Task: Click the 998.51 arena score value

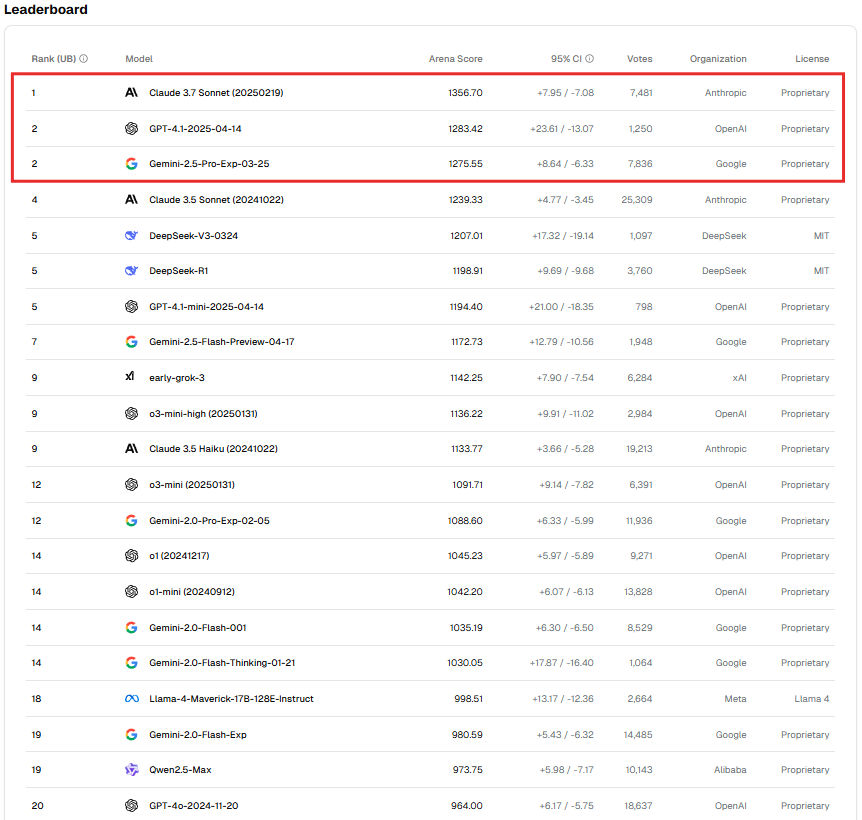Action: pos(468,699)
